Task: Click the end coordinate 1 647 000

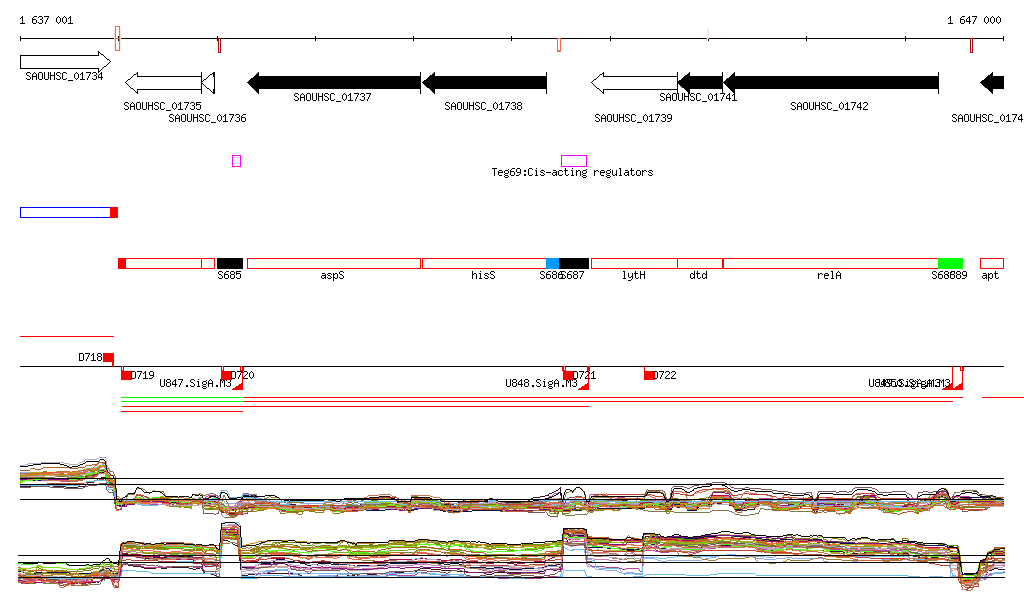Action: [974, 20]
